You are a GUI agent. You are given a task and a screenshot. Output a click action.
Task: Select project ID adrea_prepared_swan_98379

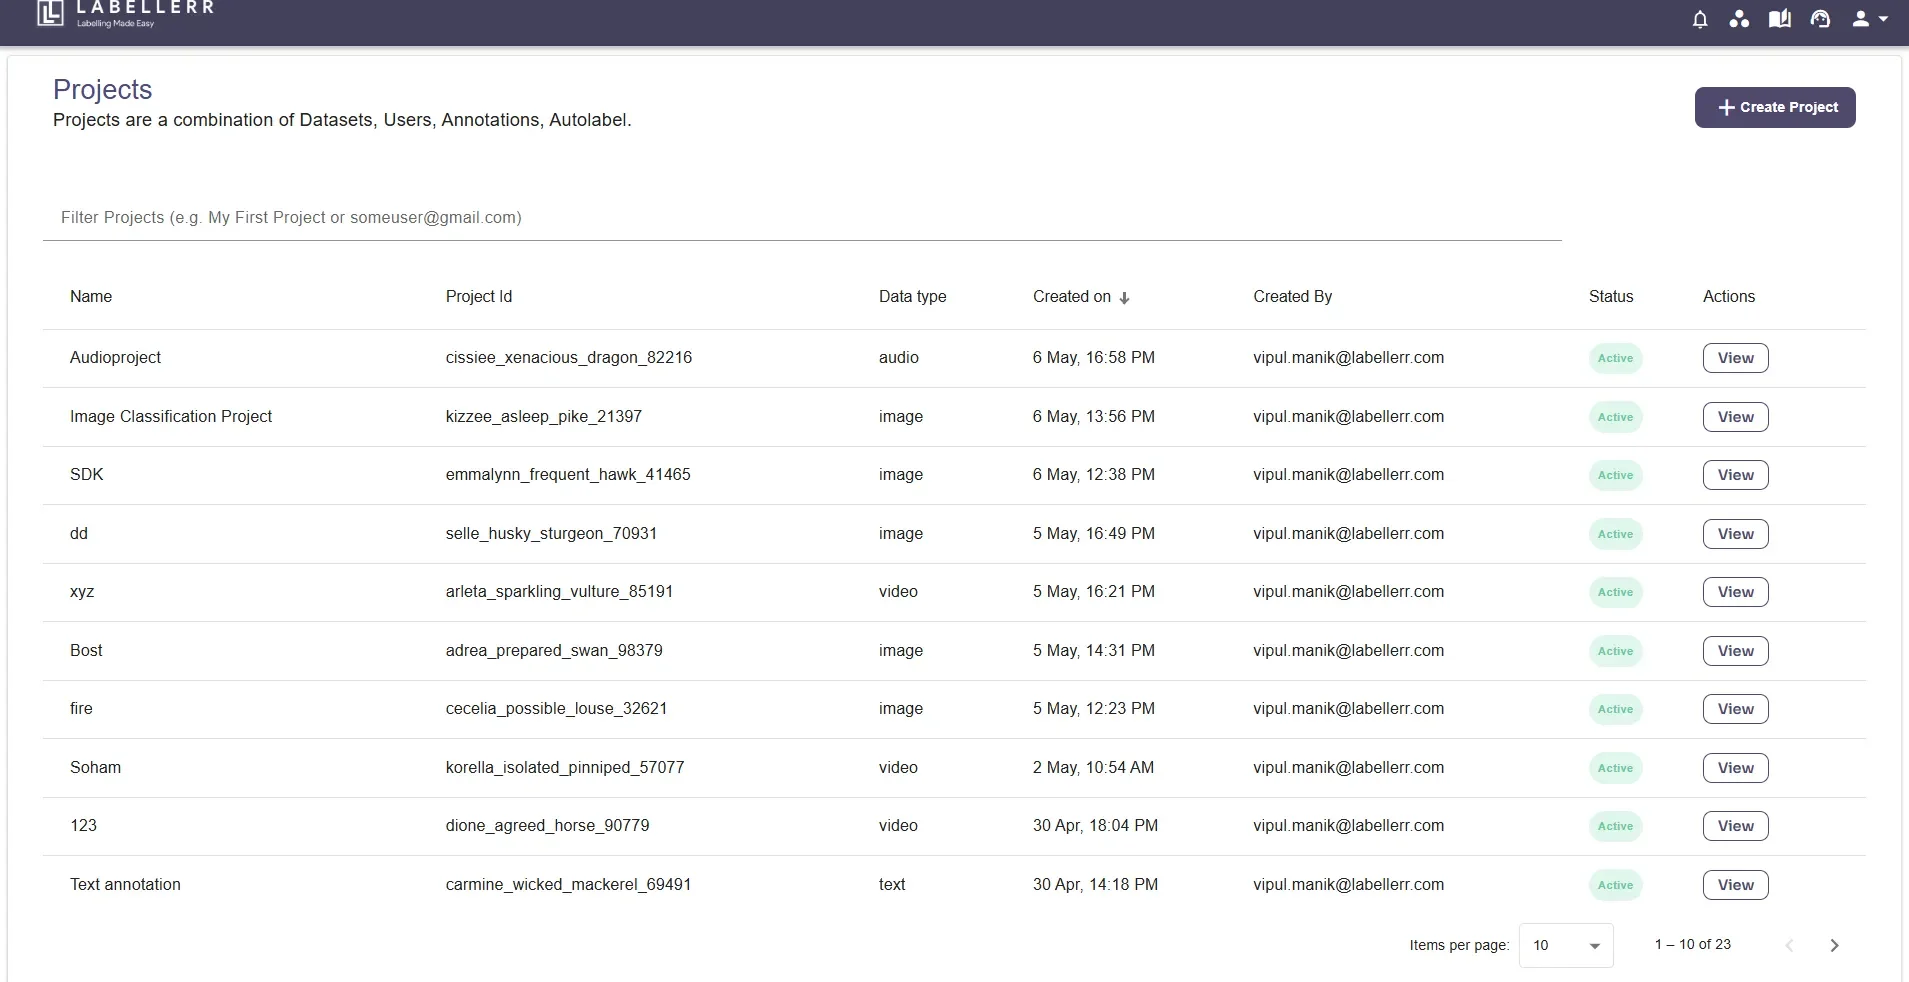point(553,650)
